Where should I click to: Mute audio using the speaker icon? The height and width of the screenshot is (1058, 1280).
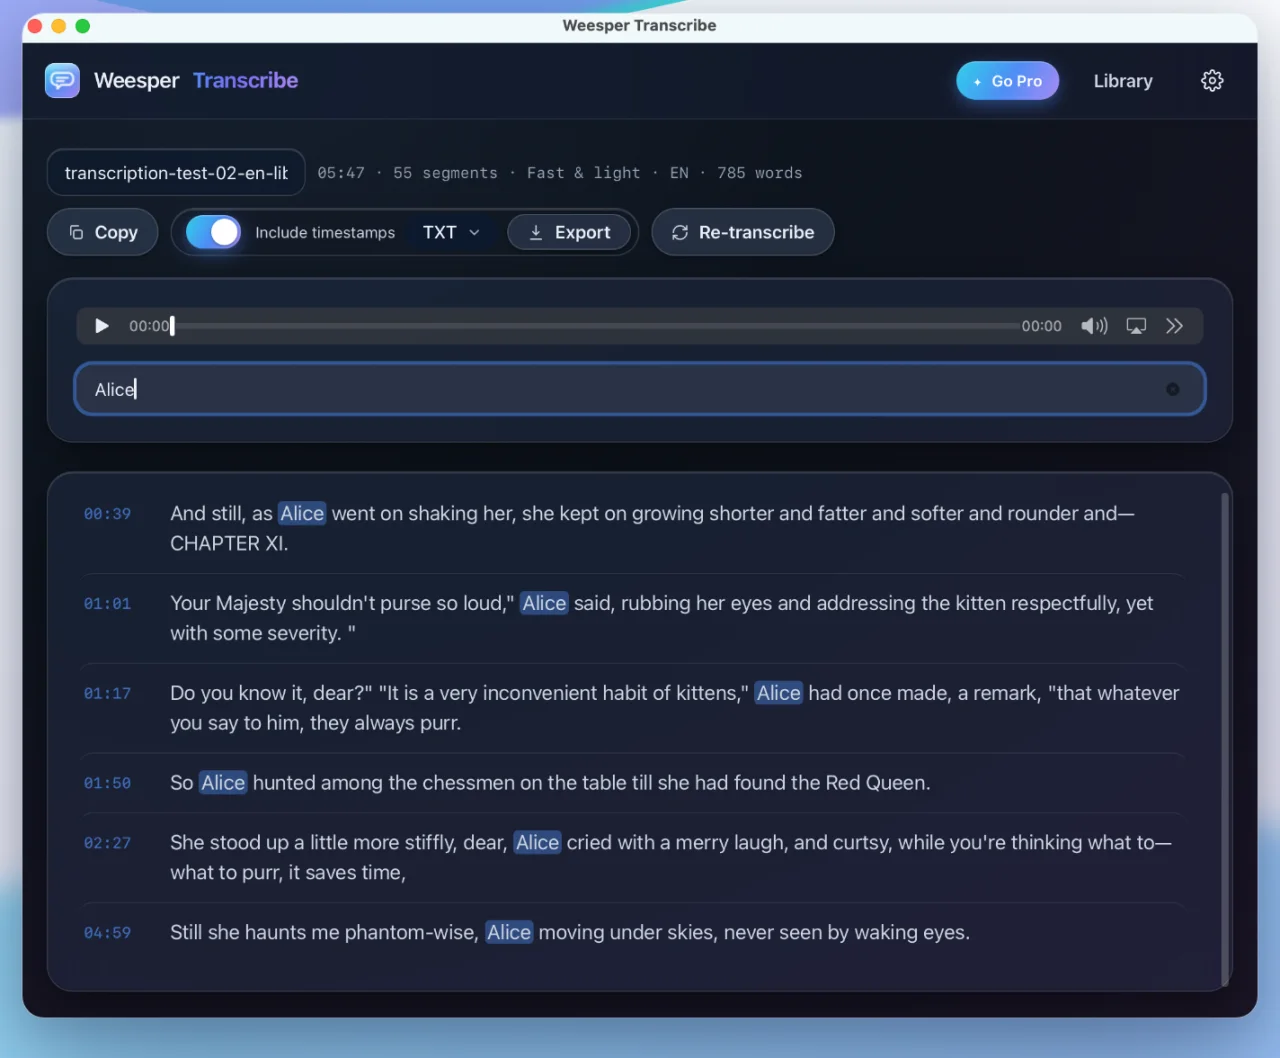1094,326
